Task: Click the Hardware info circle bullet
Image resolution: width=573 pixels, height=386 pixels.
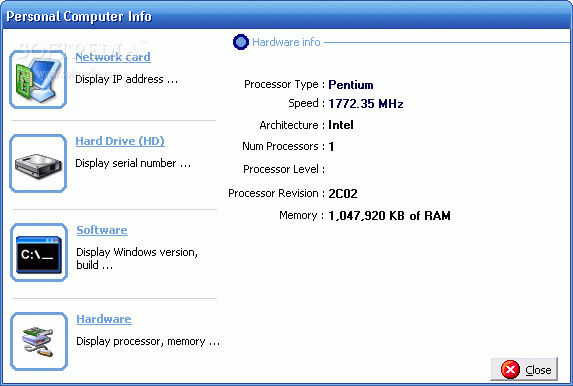Action: pyautogui.click(x=240, y=42)
